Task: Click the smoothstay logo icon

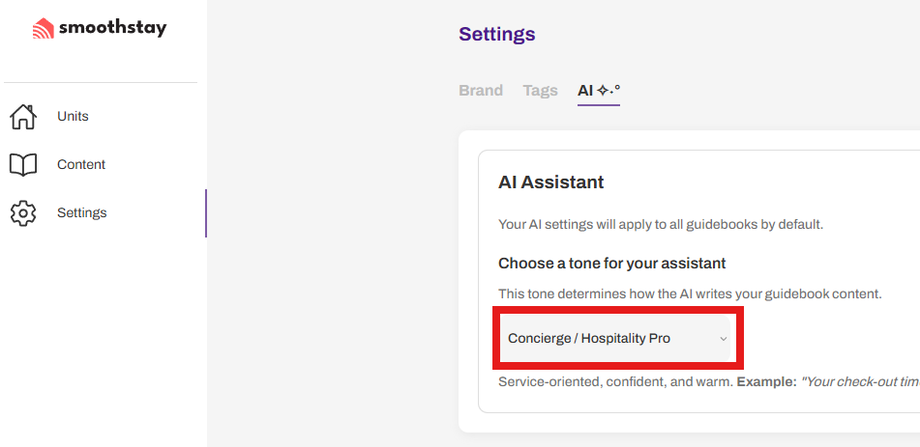Action: (x=43, y=29)
